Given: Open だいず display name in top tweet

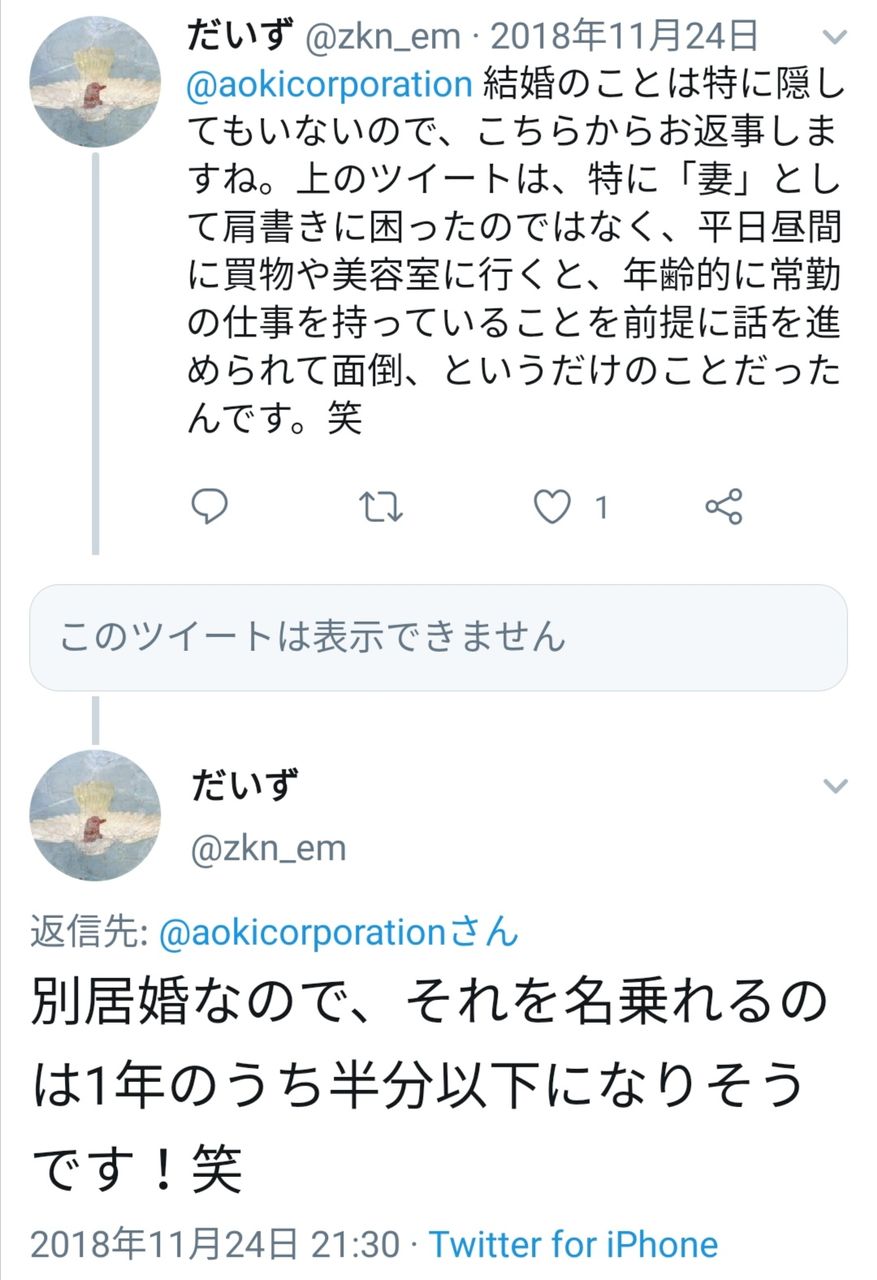Looking at the screenshot, I should tap(238, 37).
